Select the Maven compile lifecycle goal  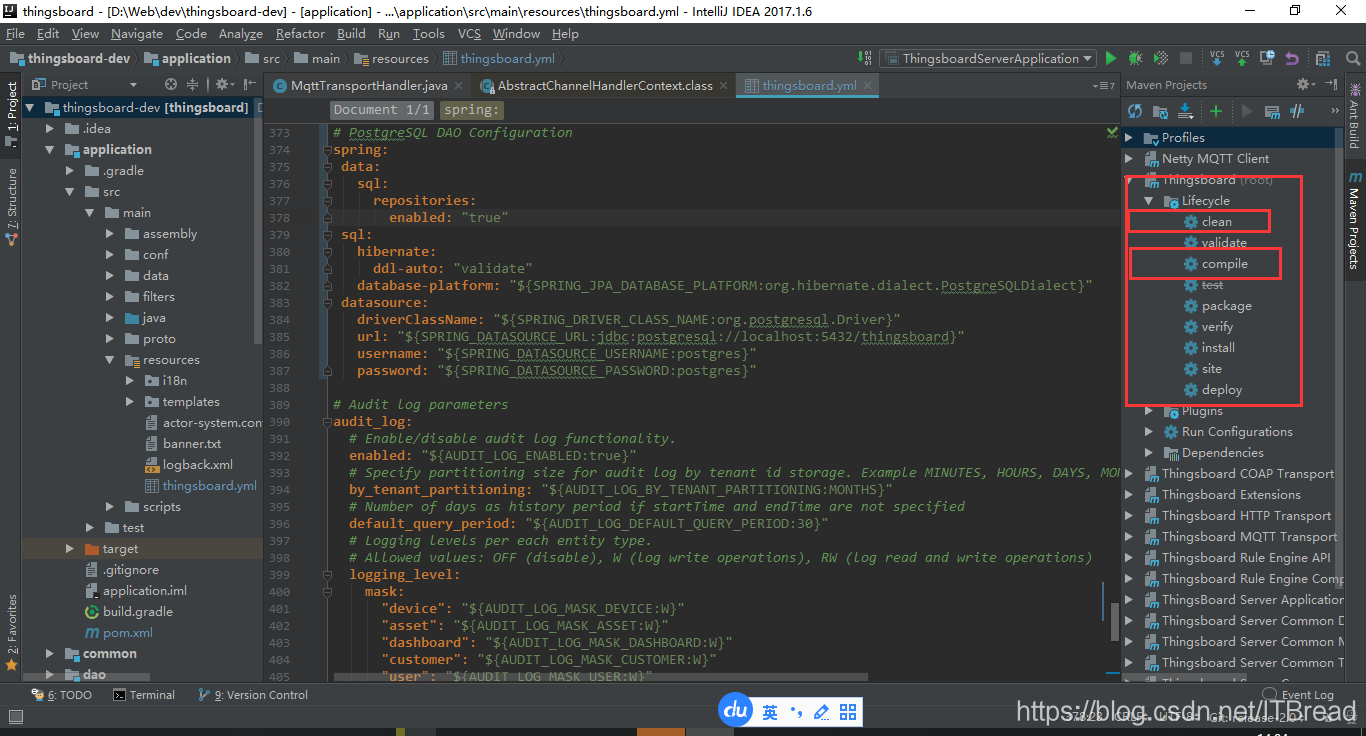[x=1224, y=264]
